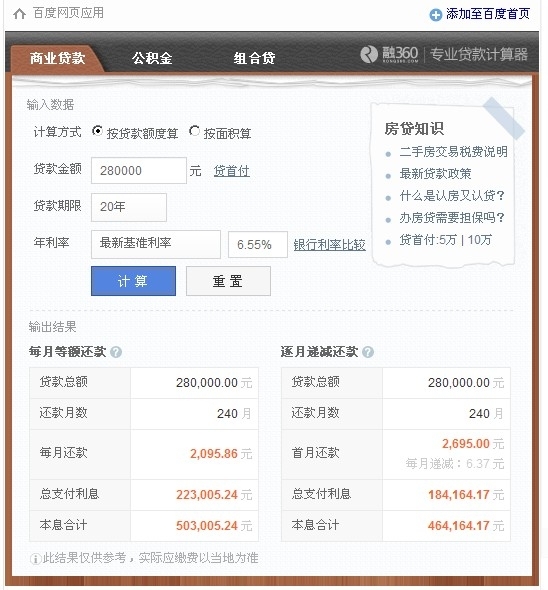Click the info icon before 此结果仅供参考
This screenshot has height=590, width=548.
pyautogui.click(x=35, y=559)
